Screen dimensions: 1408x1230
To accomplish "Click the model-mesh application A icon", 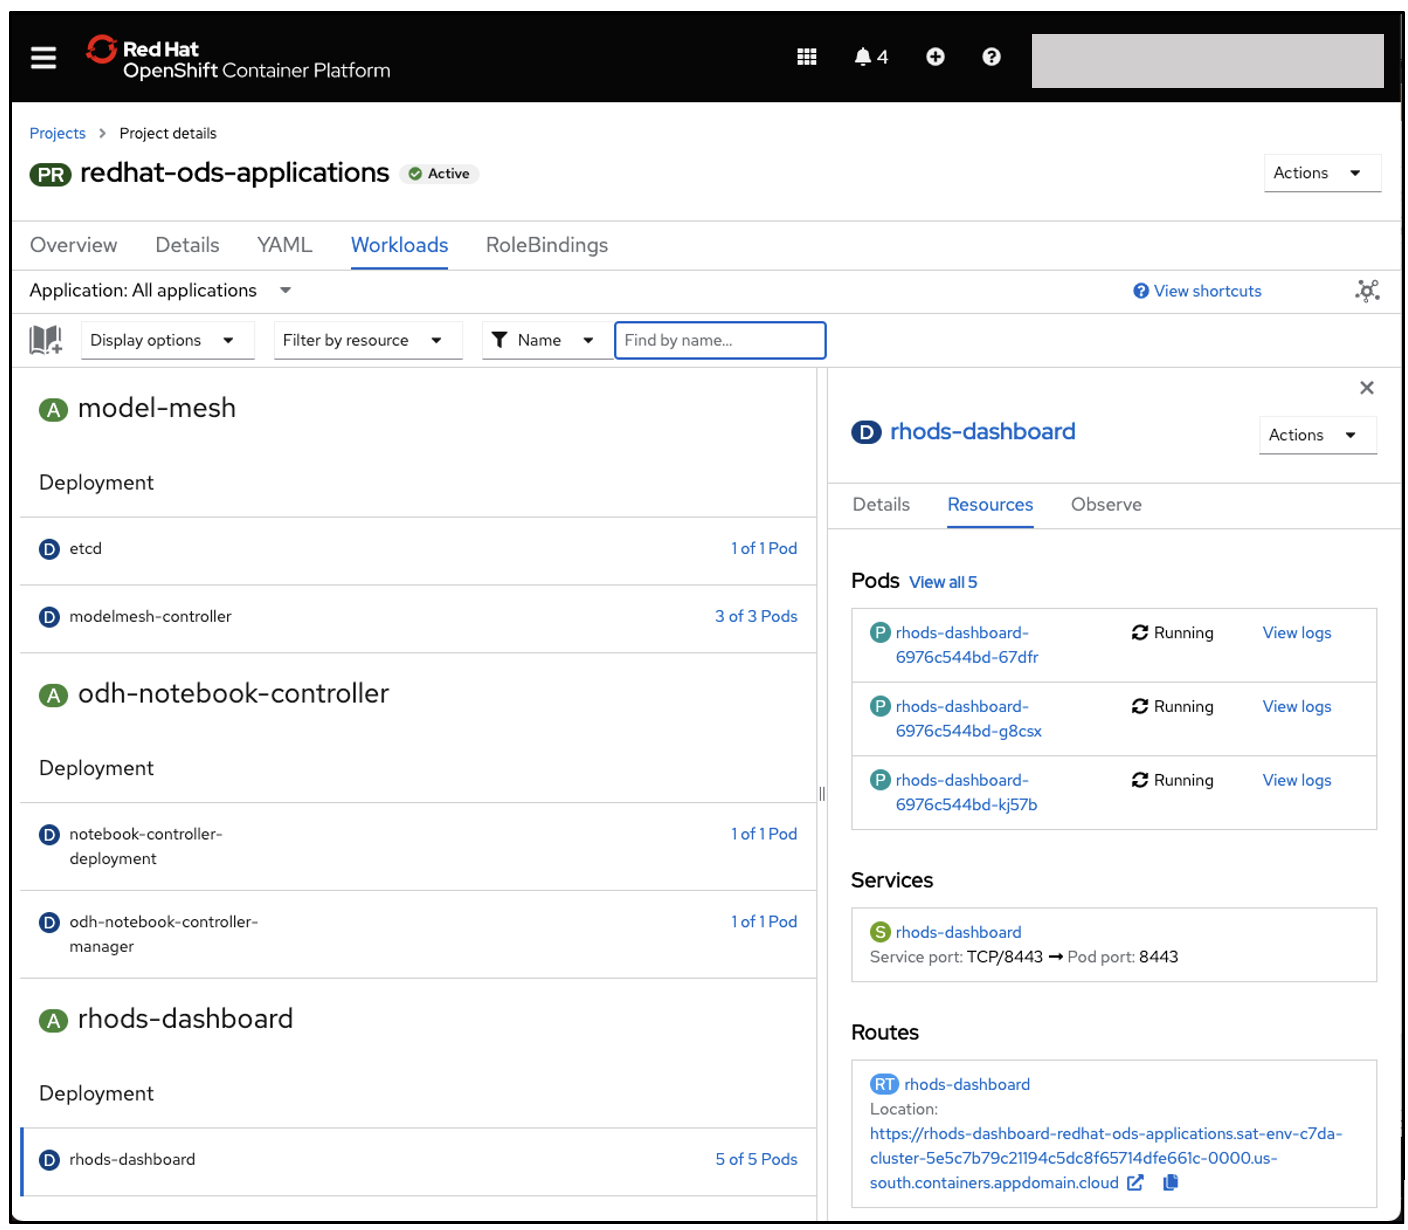I will 53,410.
